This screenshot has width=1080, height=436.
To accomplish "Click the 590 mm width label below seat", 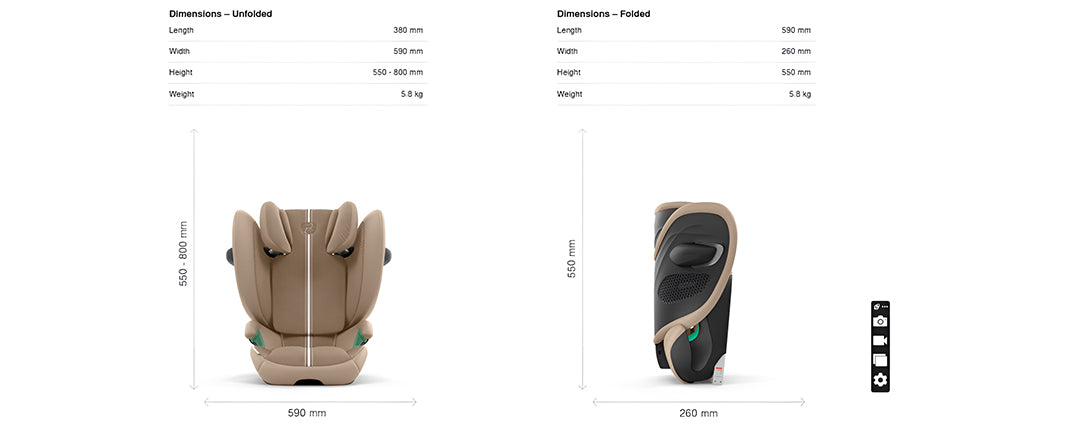I will point(307,413).
